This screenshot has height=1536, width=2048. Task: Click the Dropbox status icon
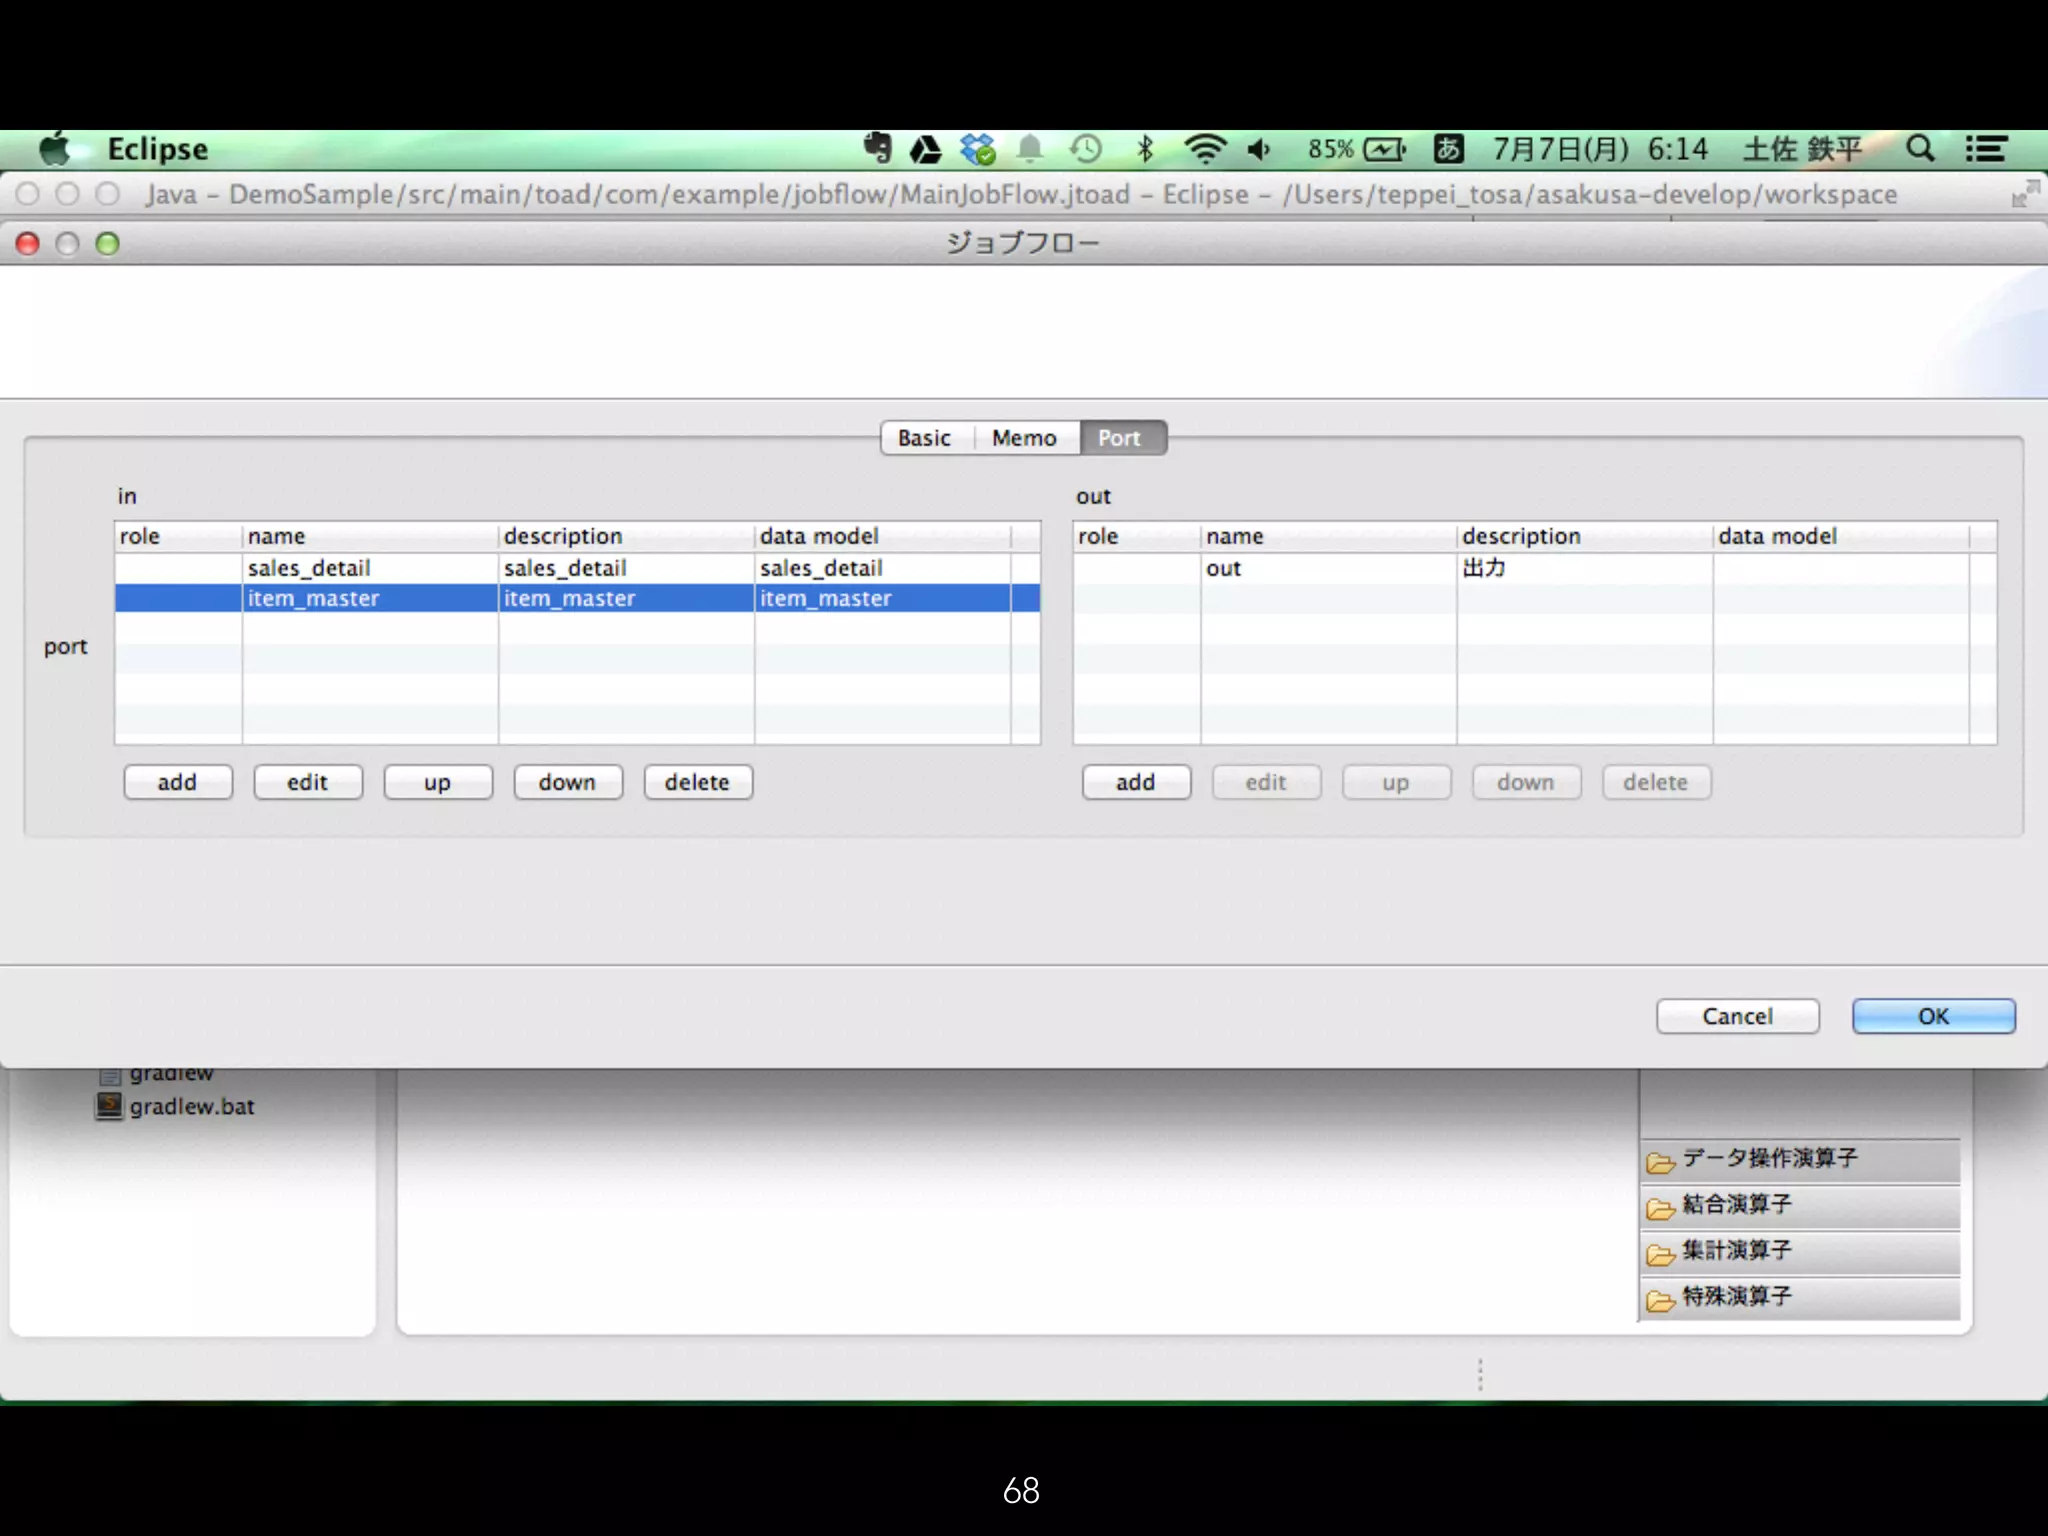[977, 149]
